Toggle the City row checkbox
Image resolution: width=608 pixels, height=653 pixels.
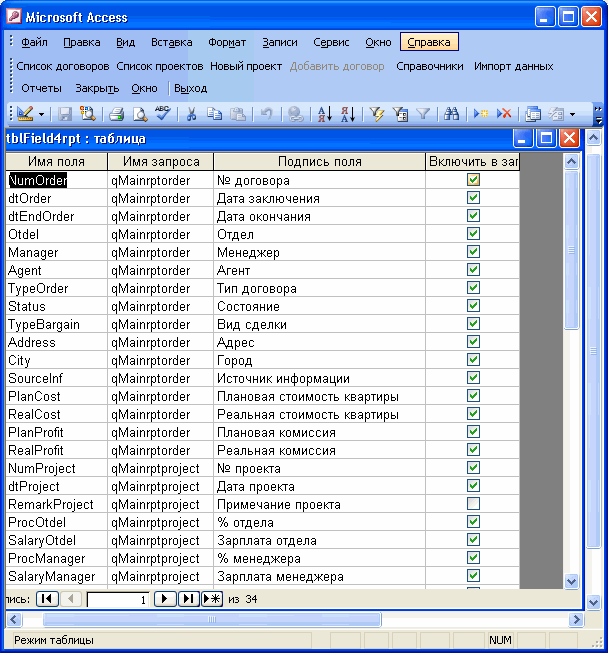[x=473, y=359]
